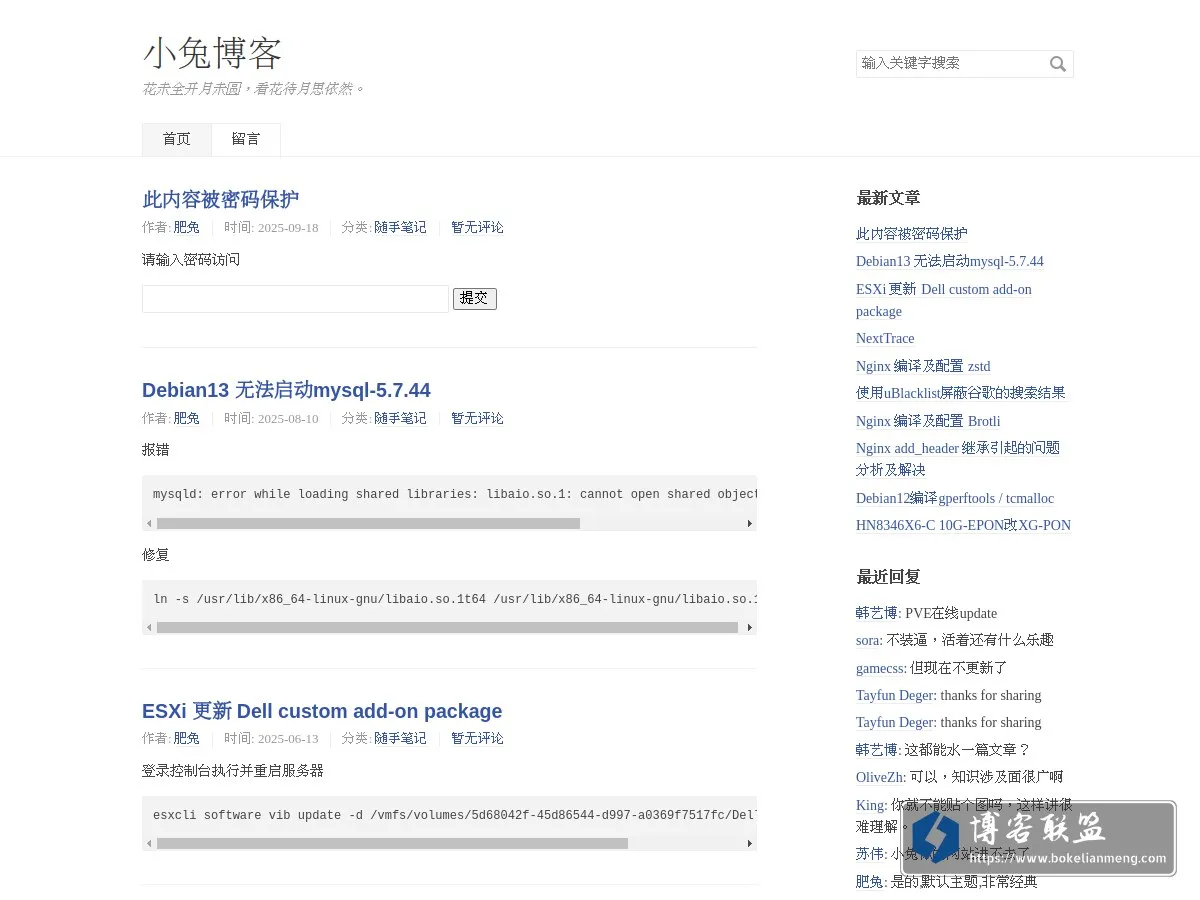Open sidebar link Nginx 编译及配置 Brotli
Viewport: 1200px width, 900px height.
point(928,422)
